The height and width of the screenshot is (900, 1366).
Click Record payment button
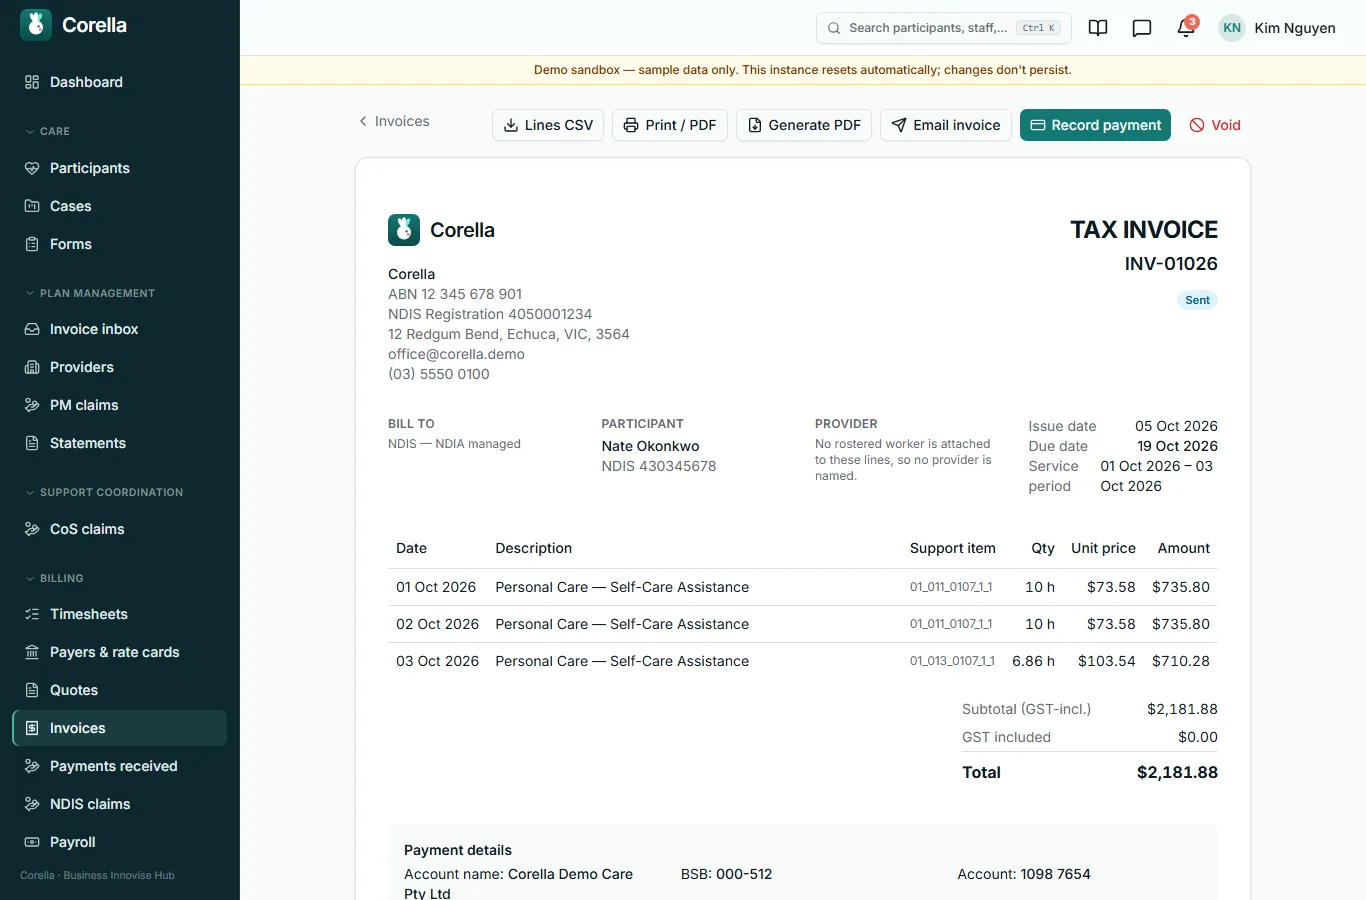pos(1095,125)
